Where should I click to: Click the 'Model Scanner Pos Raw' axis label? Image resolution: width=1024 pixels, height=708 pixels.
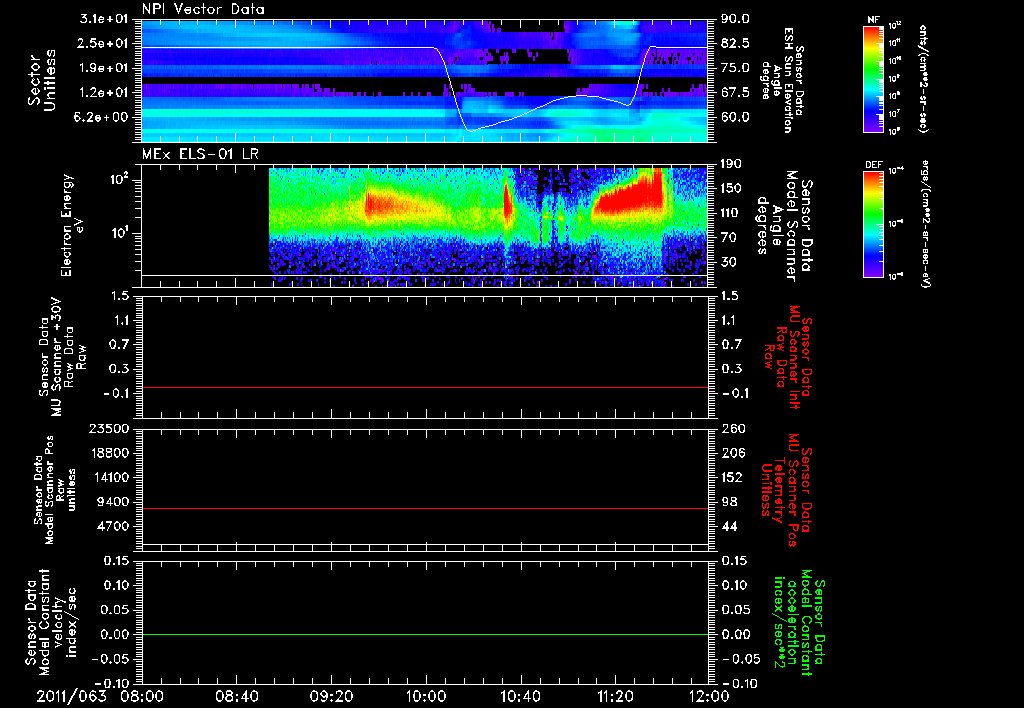pos(54,490)
